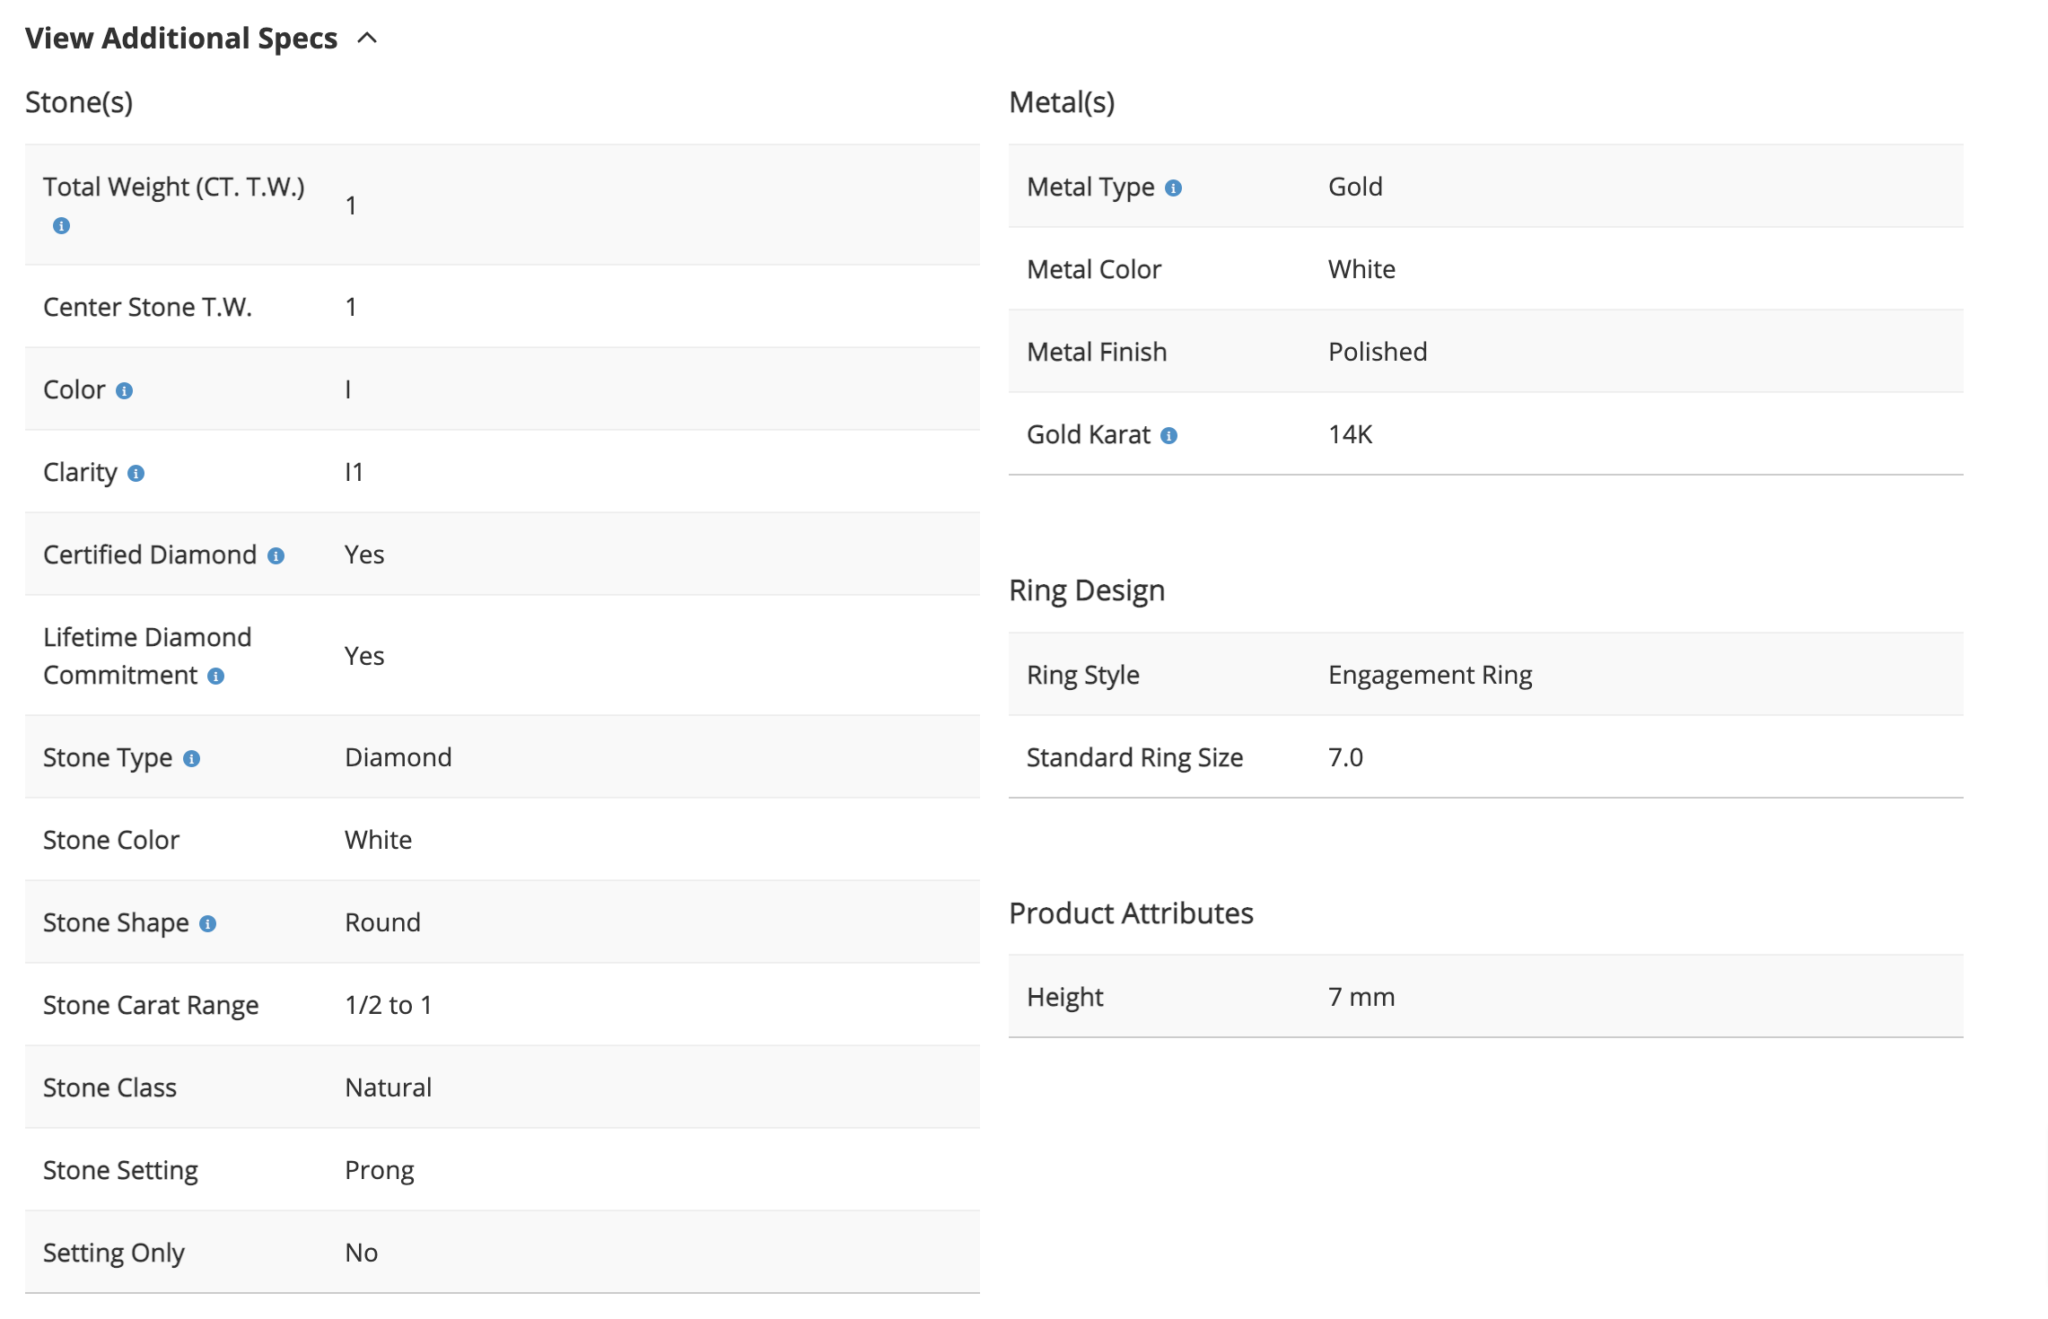
Task: Click info icon under Total Weight label
Action: click(61, 226)
